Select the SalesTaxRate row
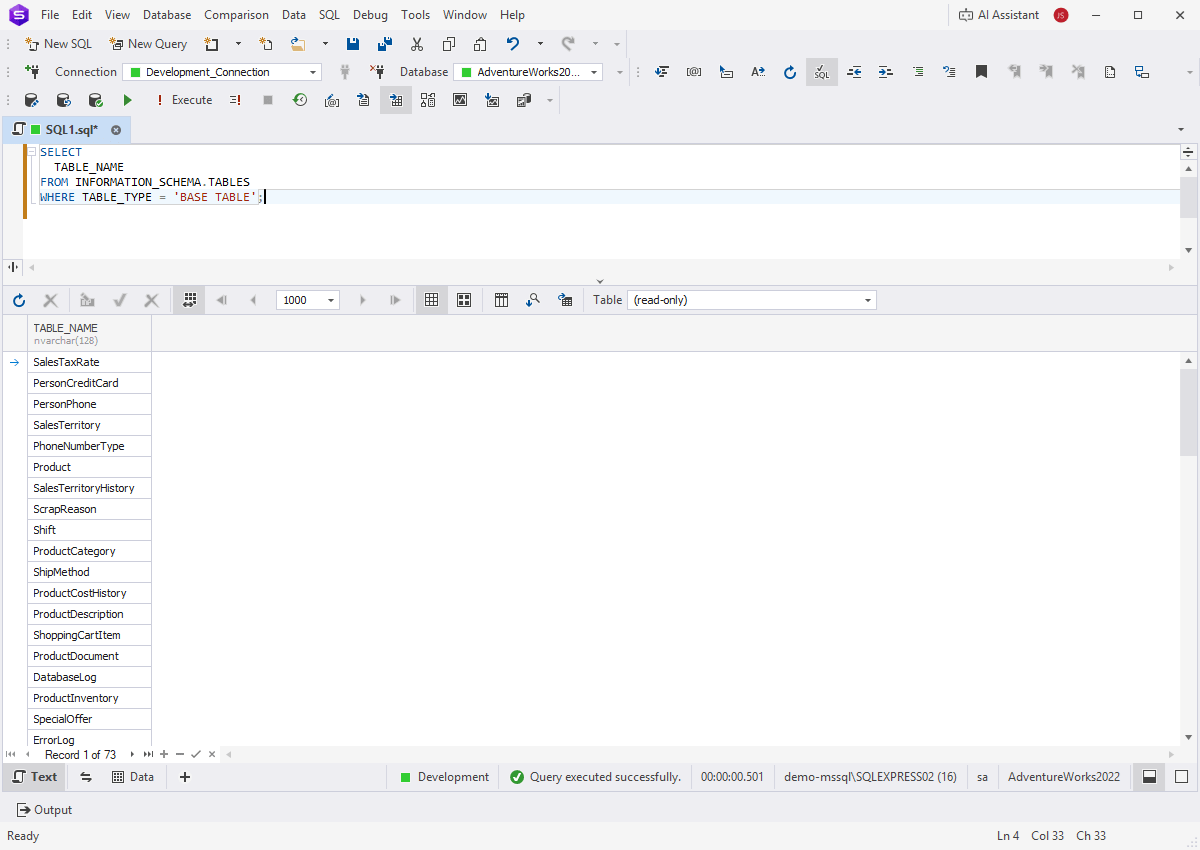 [x=90, y=362]
